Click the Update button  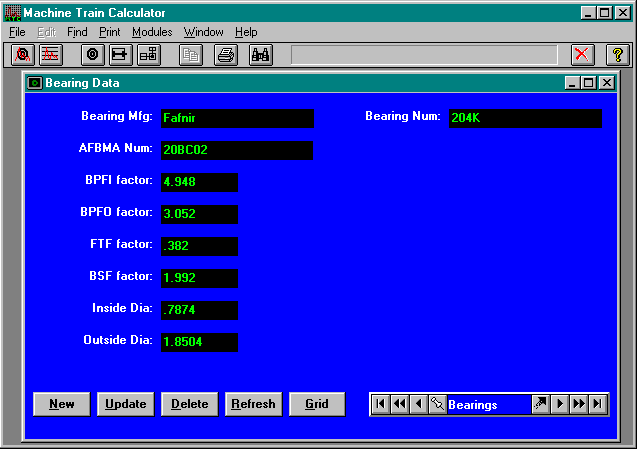click(126, 404)
